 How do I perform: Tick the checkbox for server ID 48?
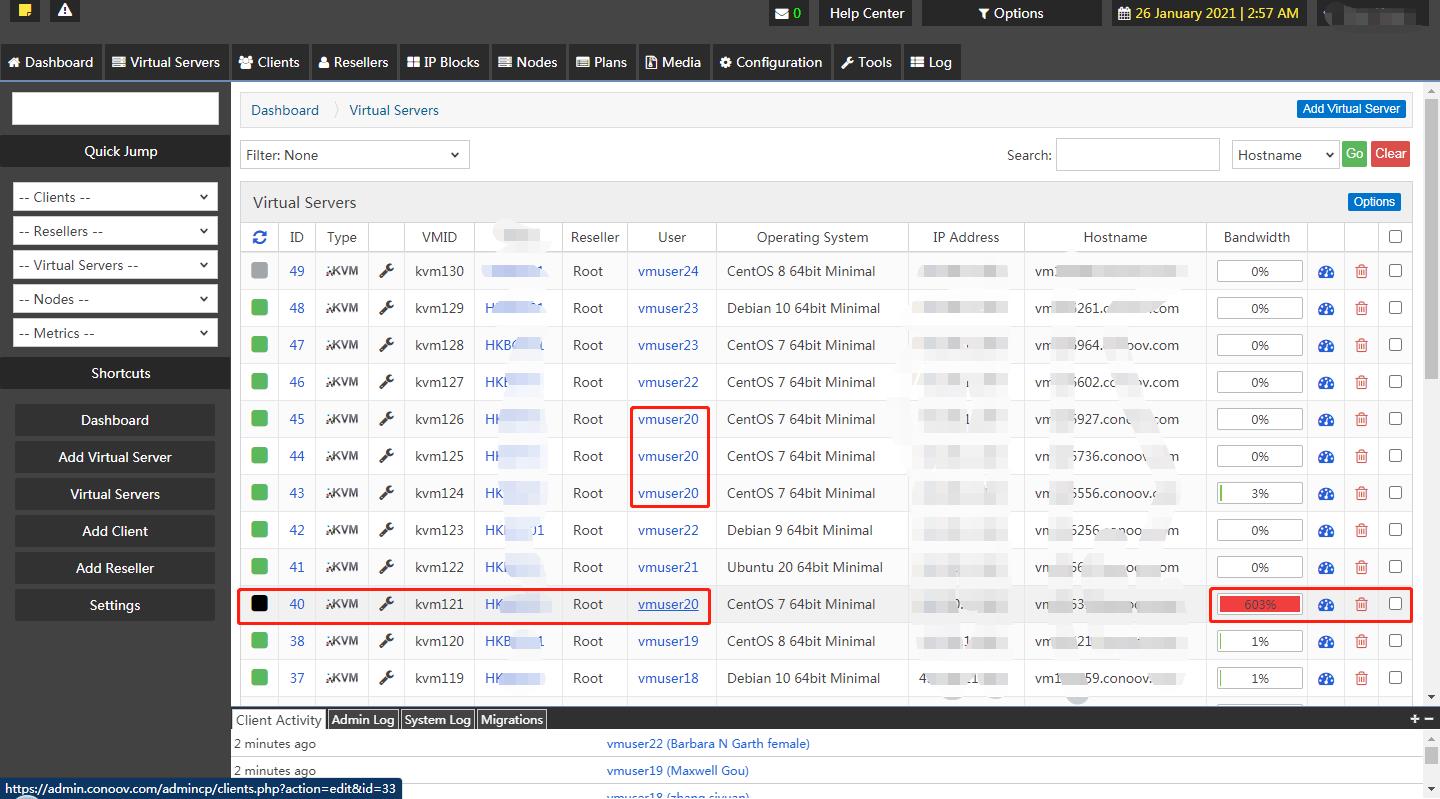click(x=1395, y=308)
